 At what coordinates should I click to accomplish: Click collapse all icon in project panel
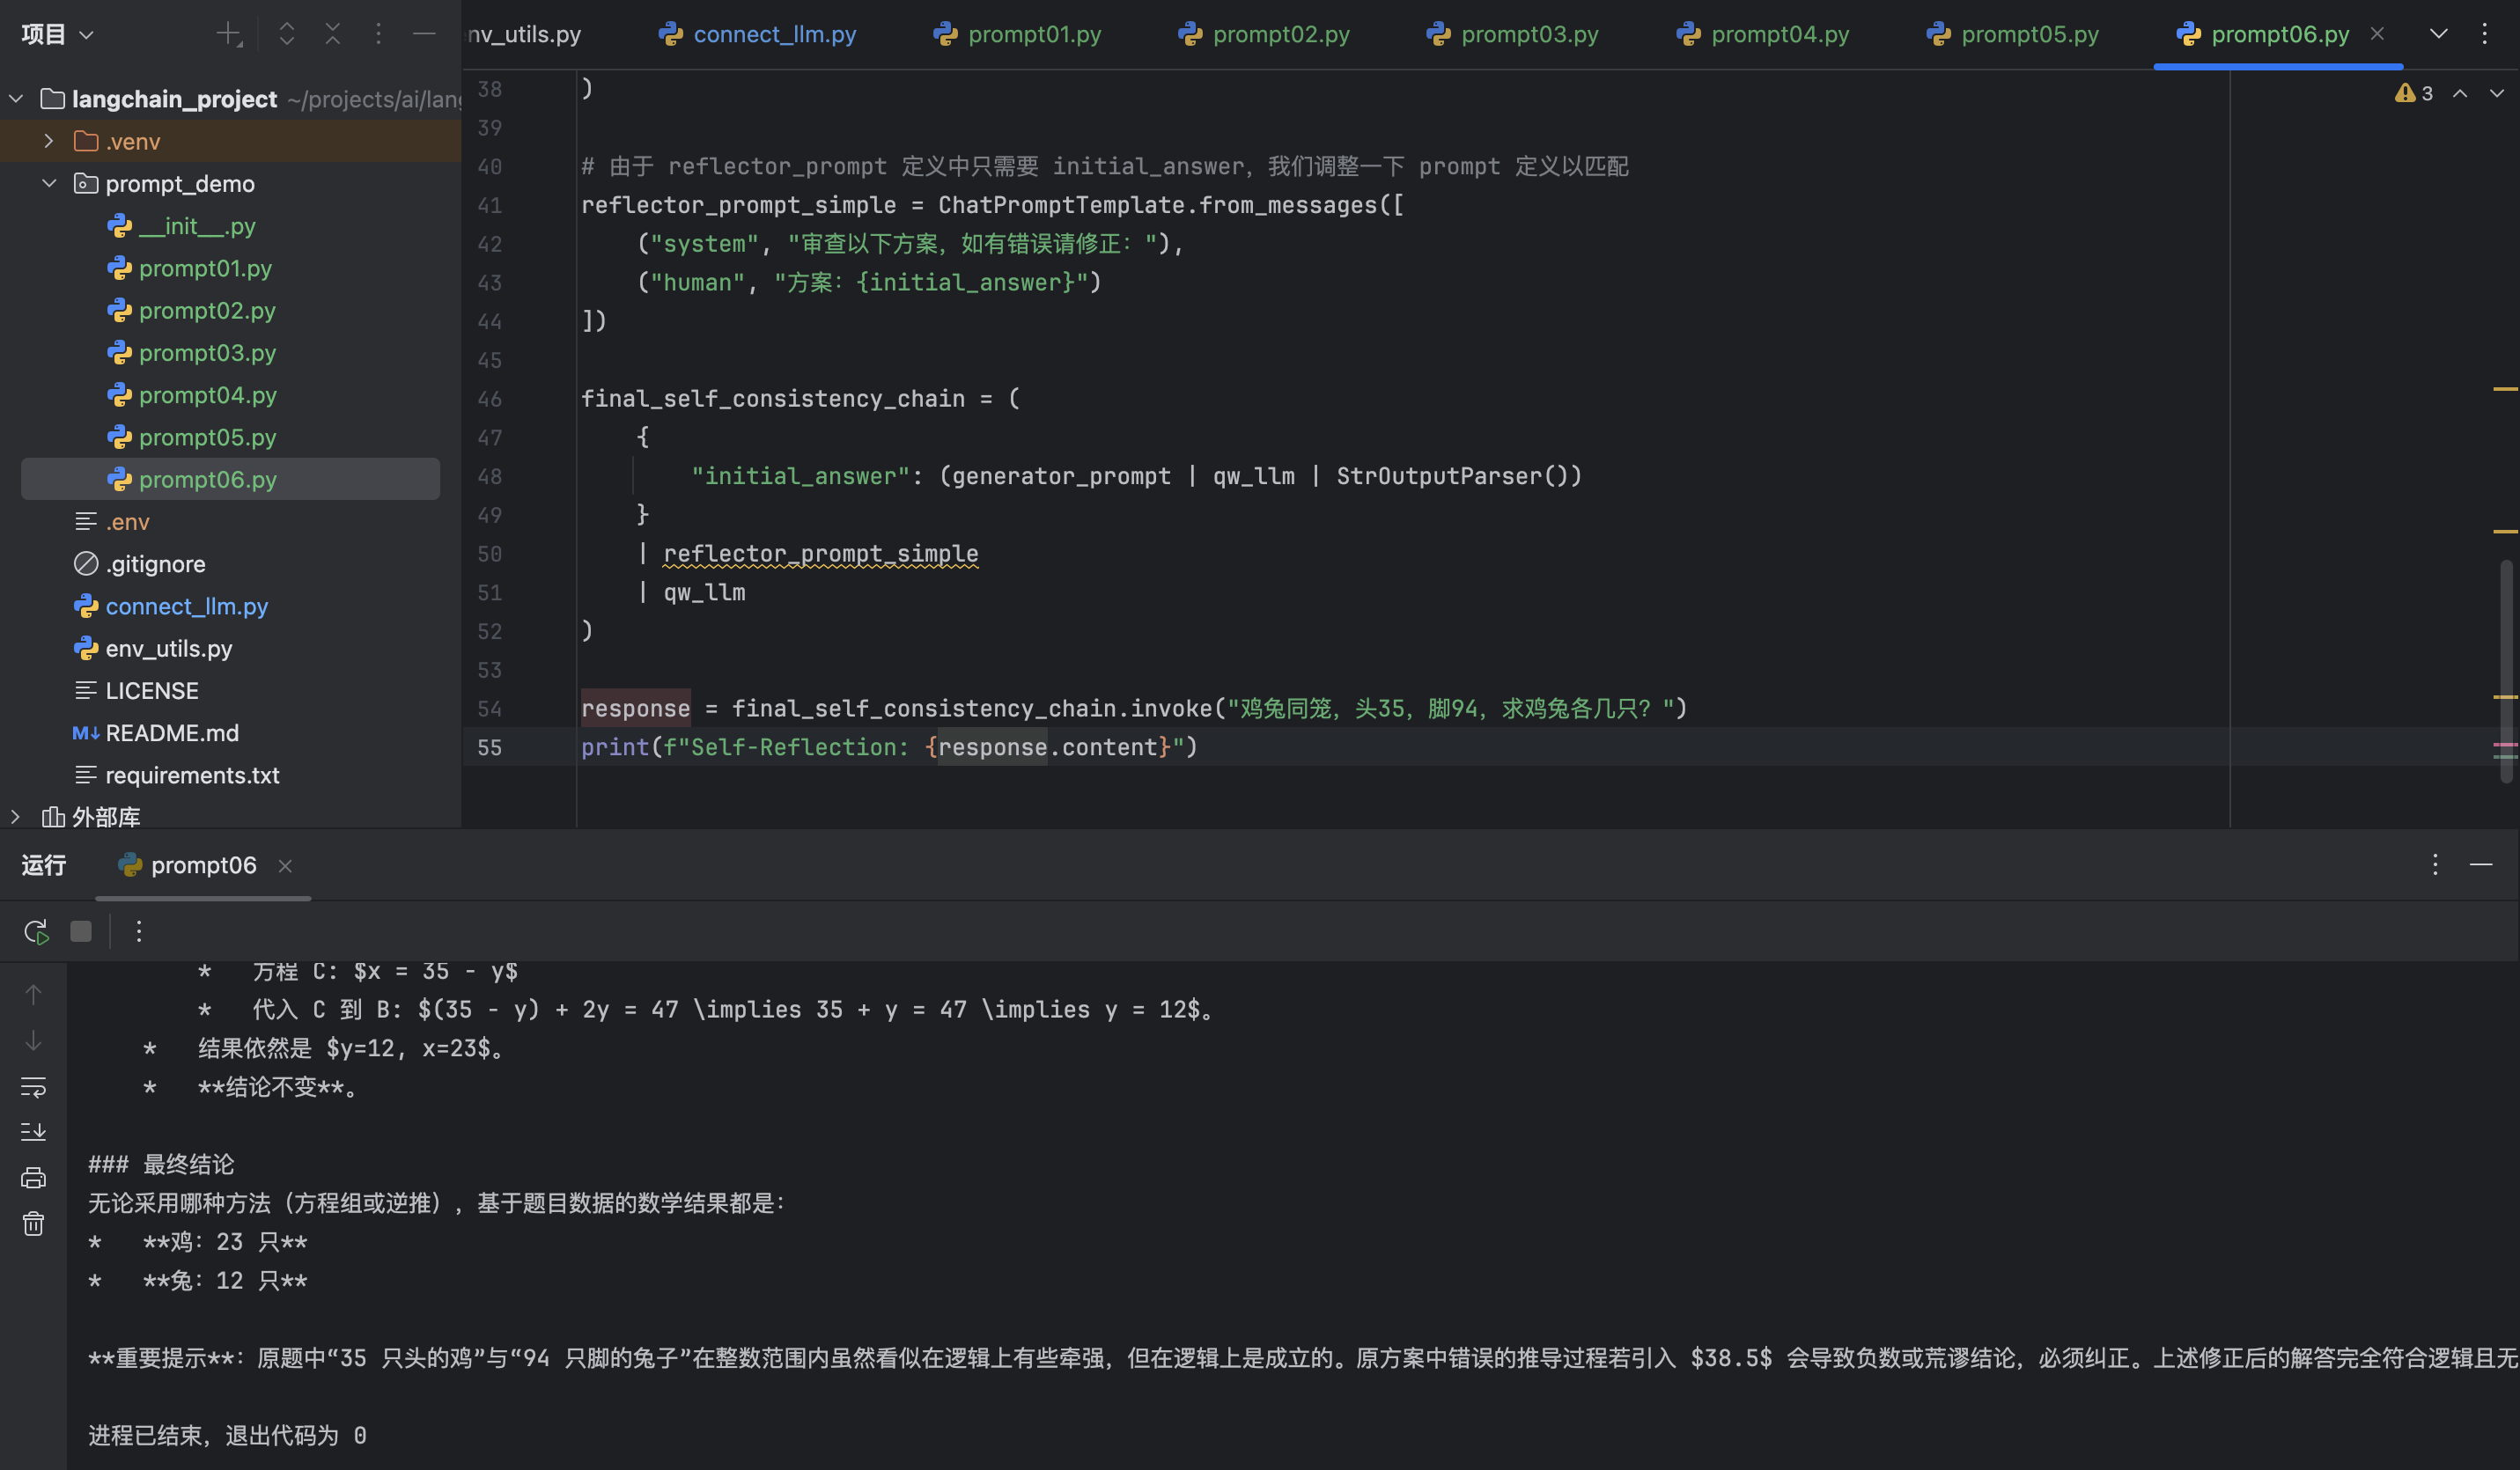point(333,34)
